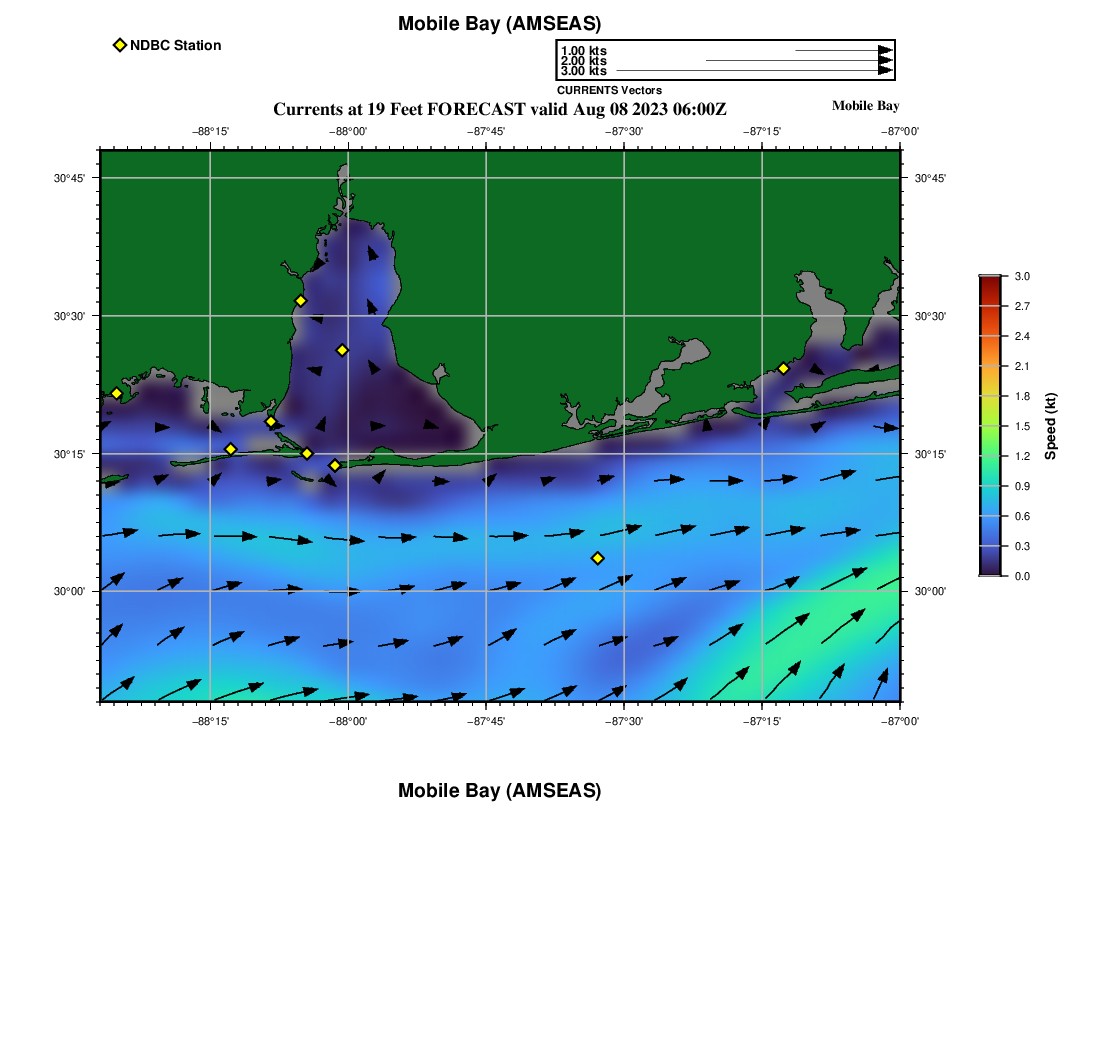The image size is (1100, 1050).
Task: Click the -87°45' longitude label on top axis
Action: point(486,131)
